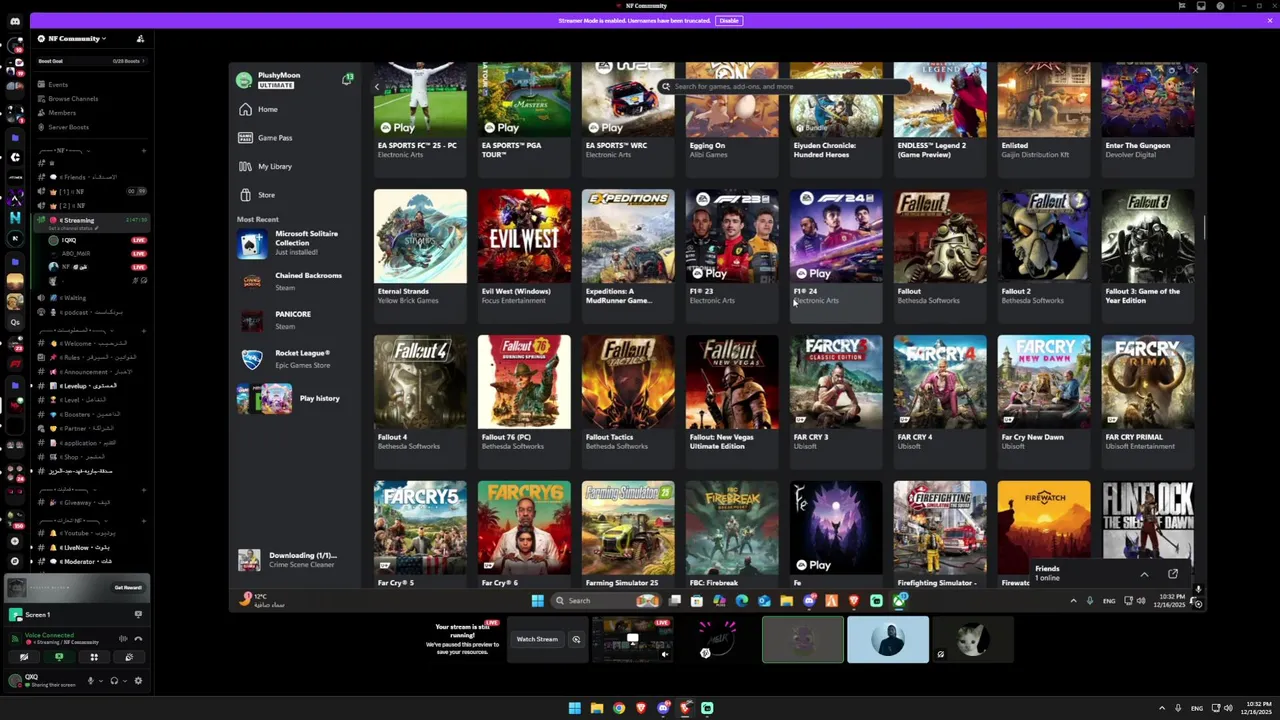Disconnect from voice with hang-up icon
Screen dimensions: 1280x720
pyautogui.click(x=138, y=638)
